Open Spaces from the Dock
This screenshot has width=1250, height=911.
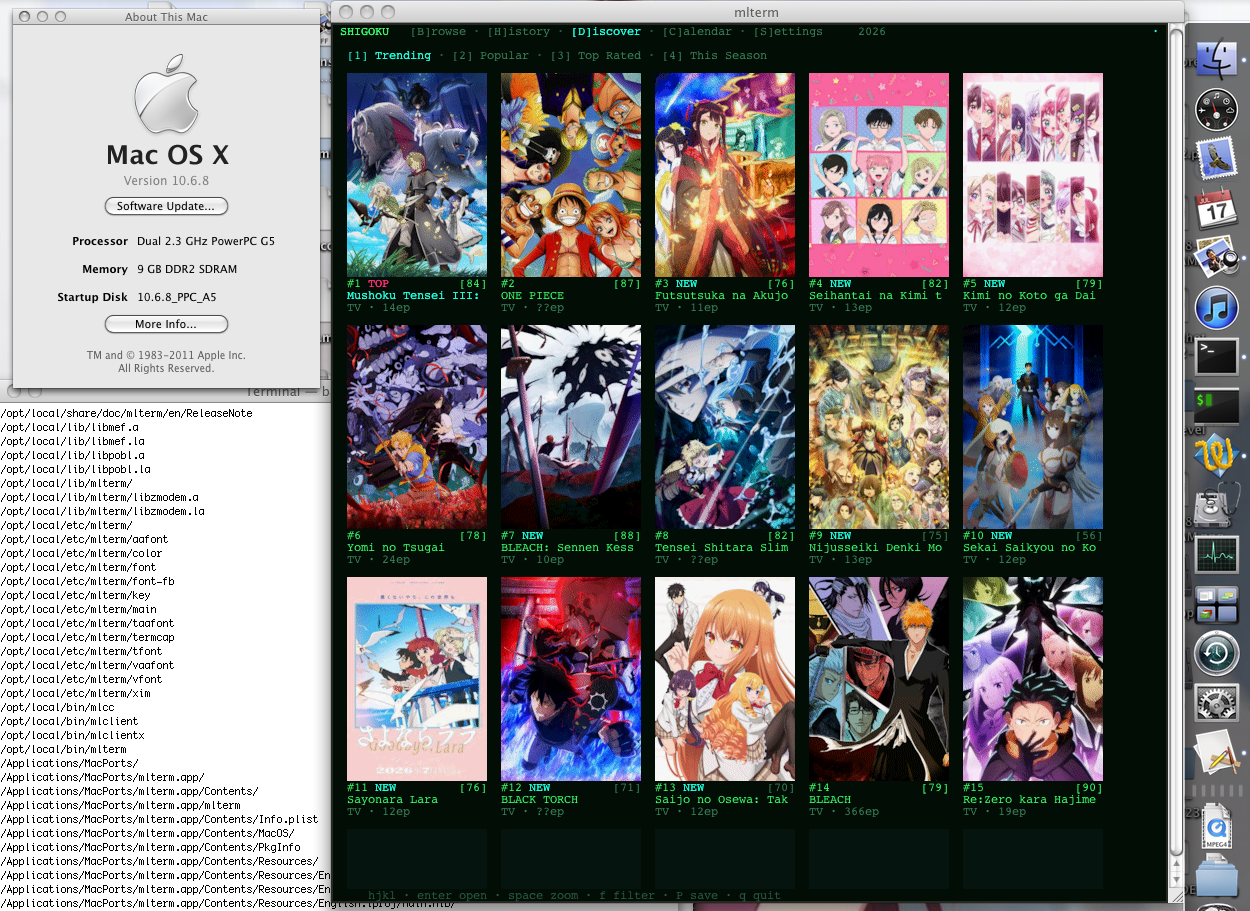click(1217, 605)
